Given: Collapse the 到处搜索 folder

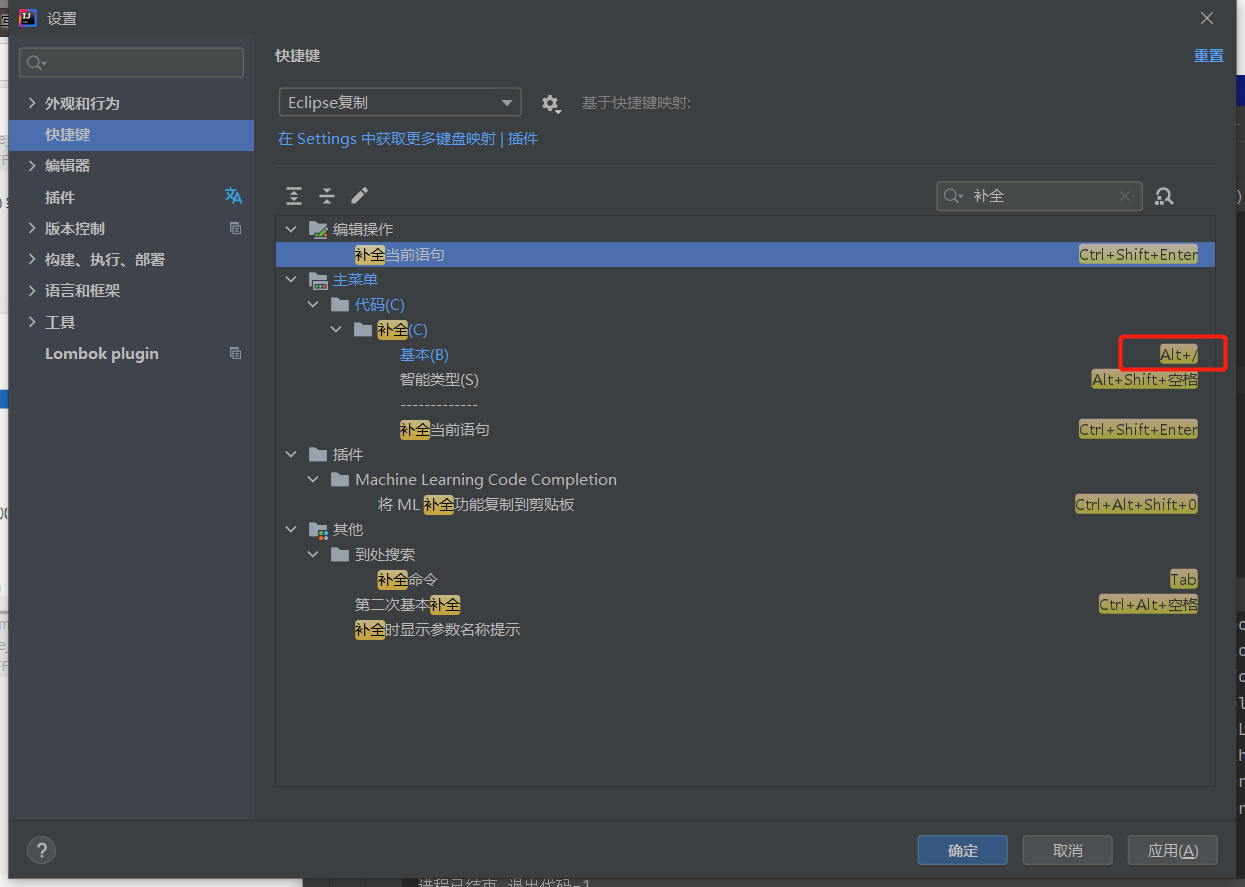Looking at the screenshot, I should click(x=313, y=554).
